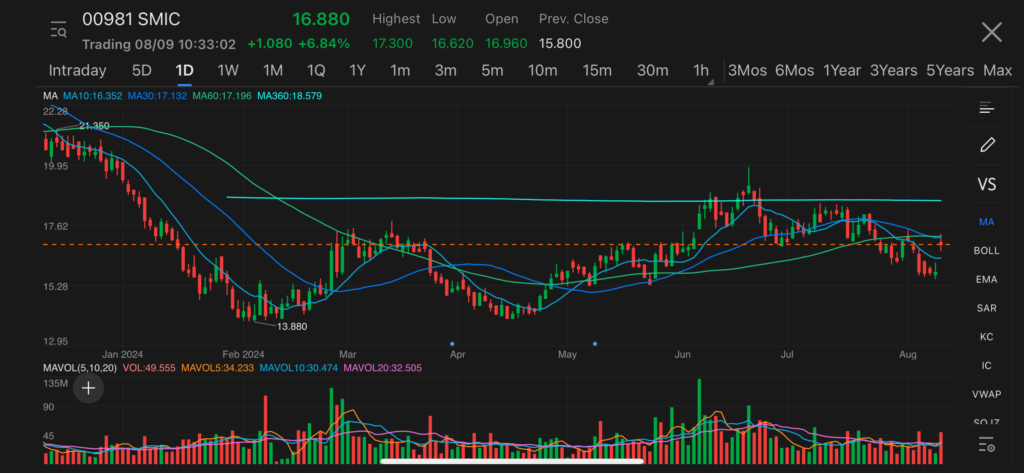Click the 00981 SMIC stock title
Screen dimensions: 1024x473
point(130,20)
